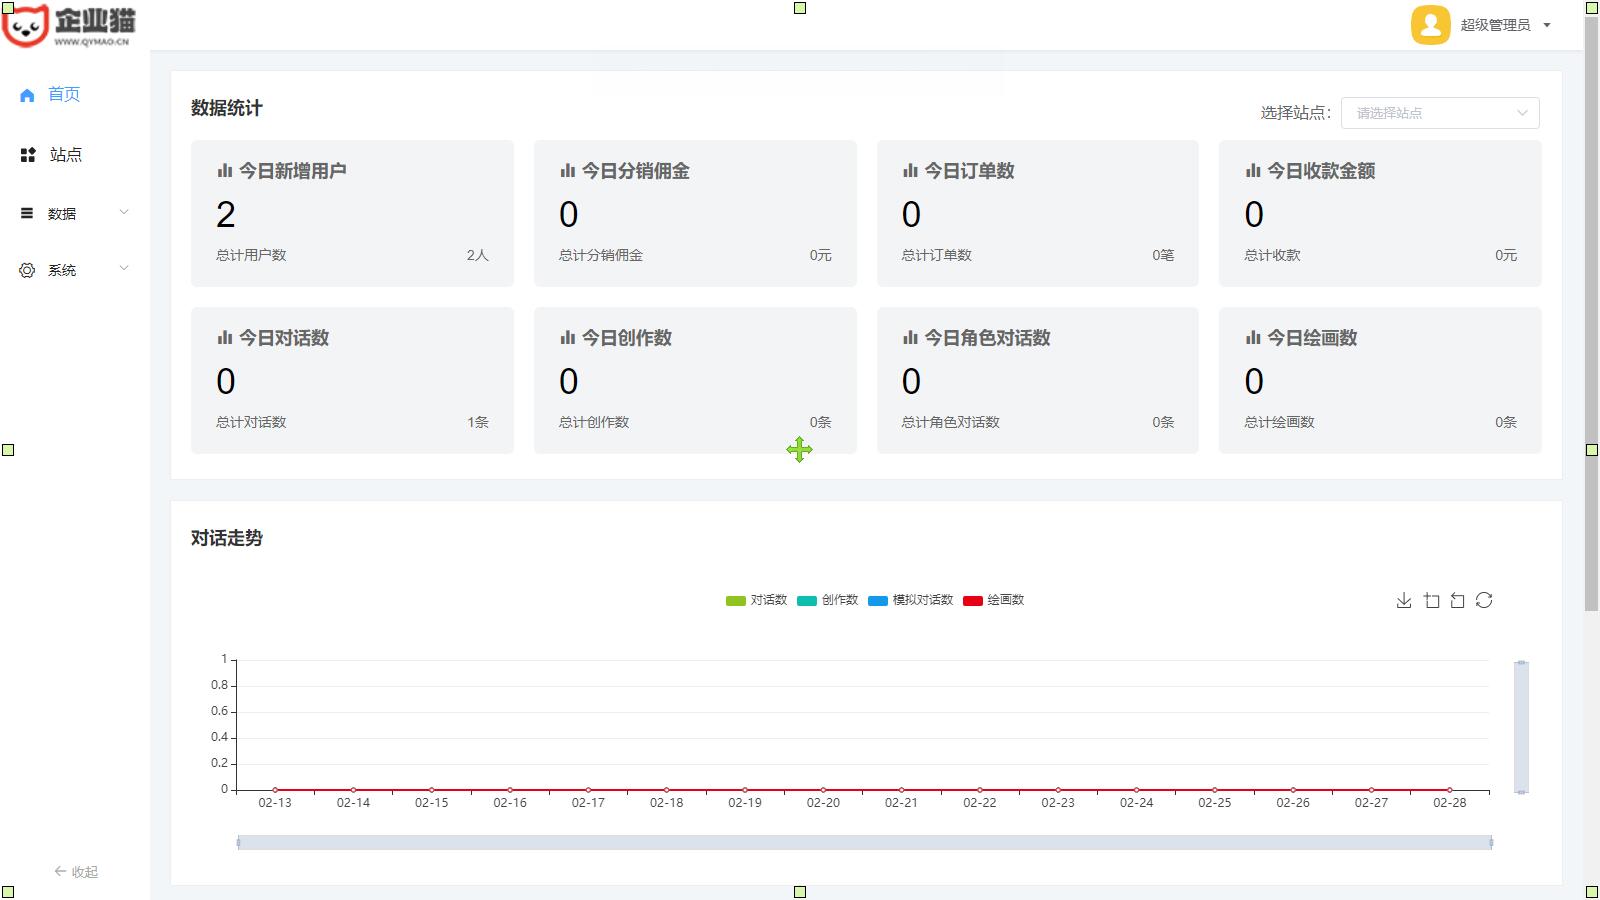Open the 请选择站点 site dropdown
The width and height of the screenshot is (1600, 900).
[x=1439, y=113]
